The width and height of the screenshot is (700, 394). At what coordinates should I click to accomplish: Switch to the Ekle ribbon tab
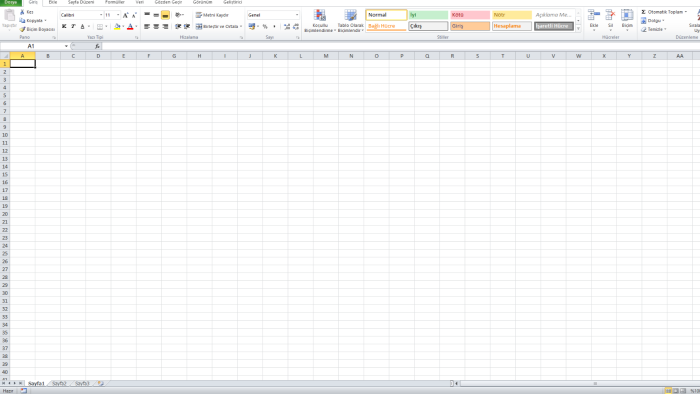coord(53,2)
